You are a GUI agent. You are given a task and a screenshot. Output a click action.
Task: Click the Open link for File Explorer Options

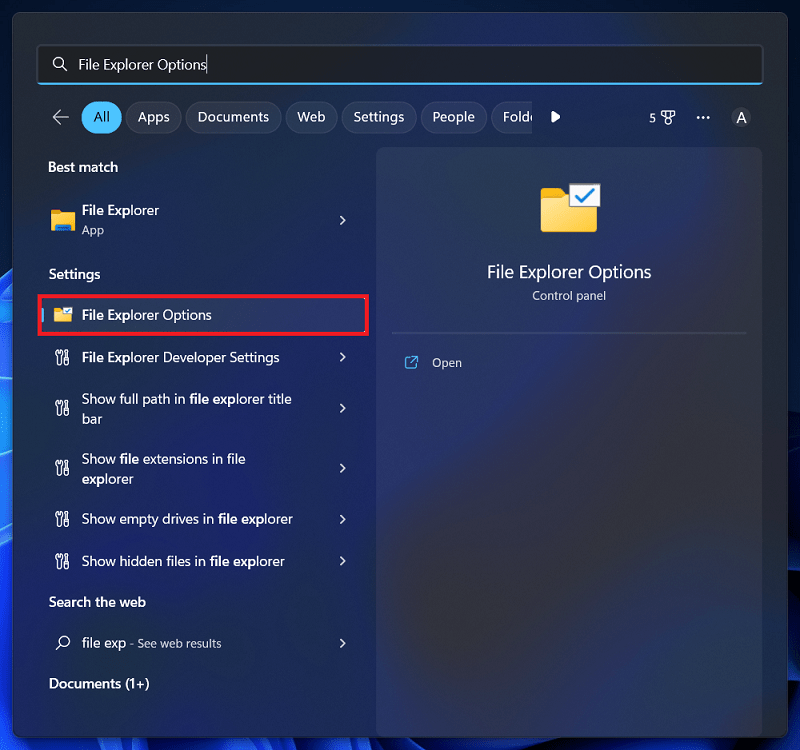[x=447, y=362]
